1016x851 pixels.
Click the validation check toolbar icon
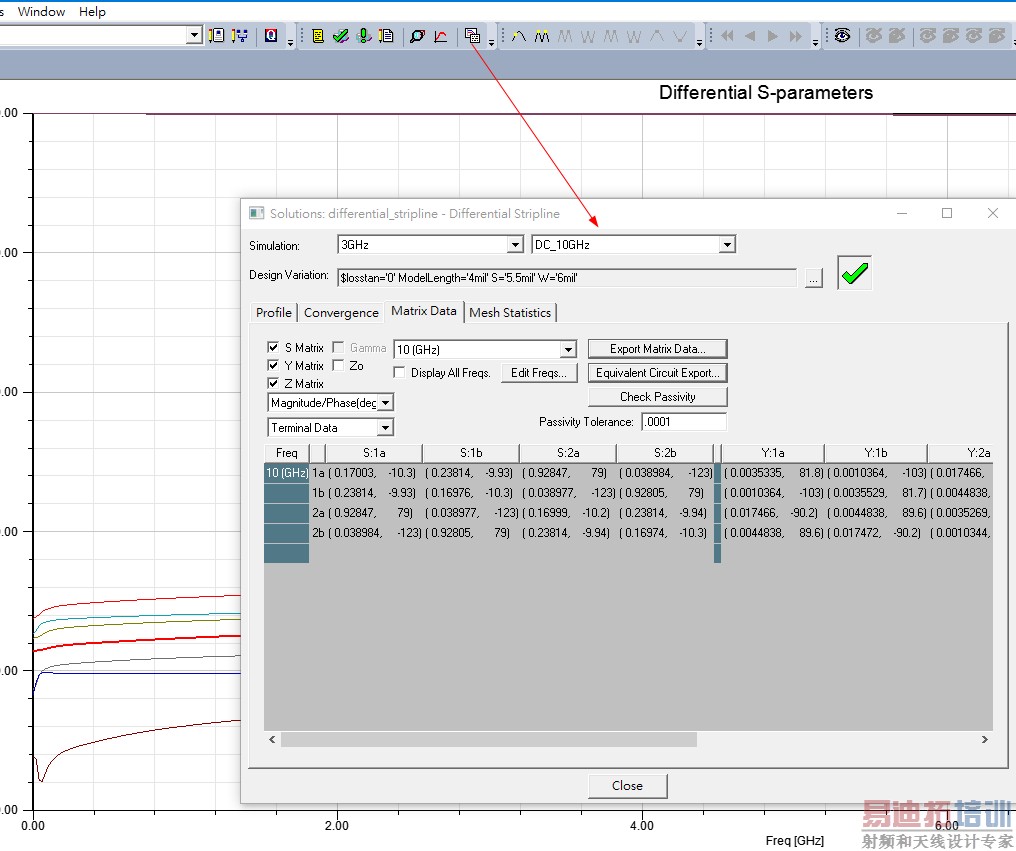pos(341,36)
